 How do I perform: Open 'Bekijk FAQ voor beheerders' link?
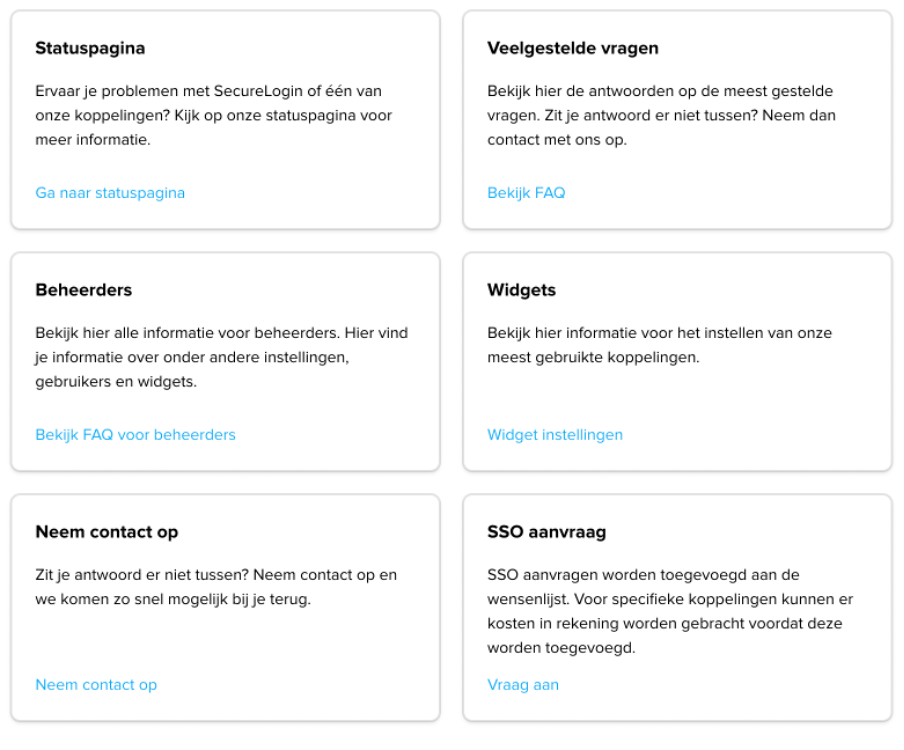click(x=135, y=435)
